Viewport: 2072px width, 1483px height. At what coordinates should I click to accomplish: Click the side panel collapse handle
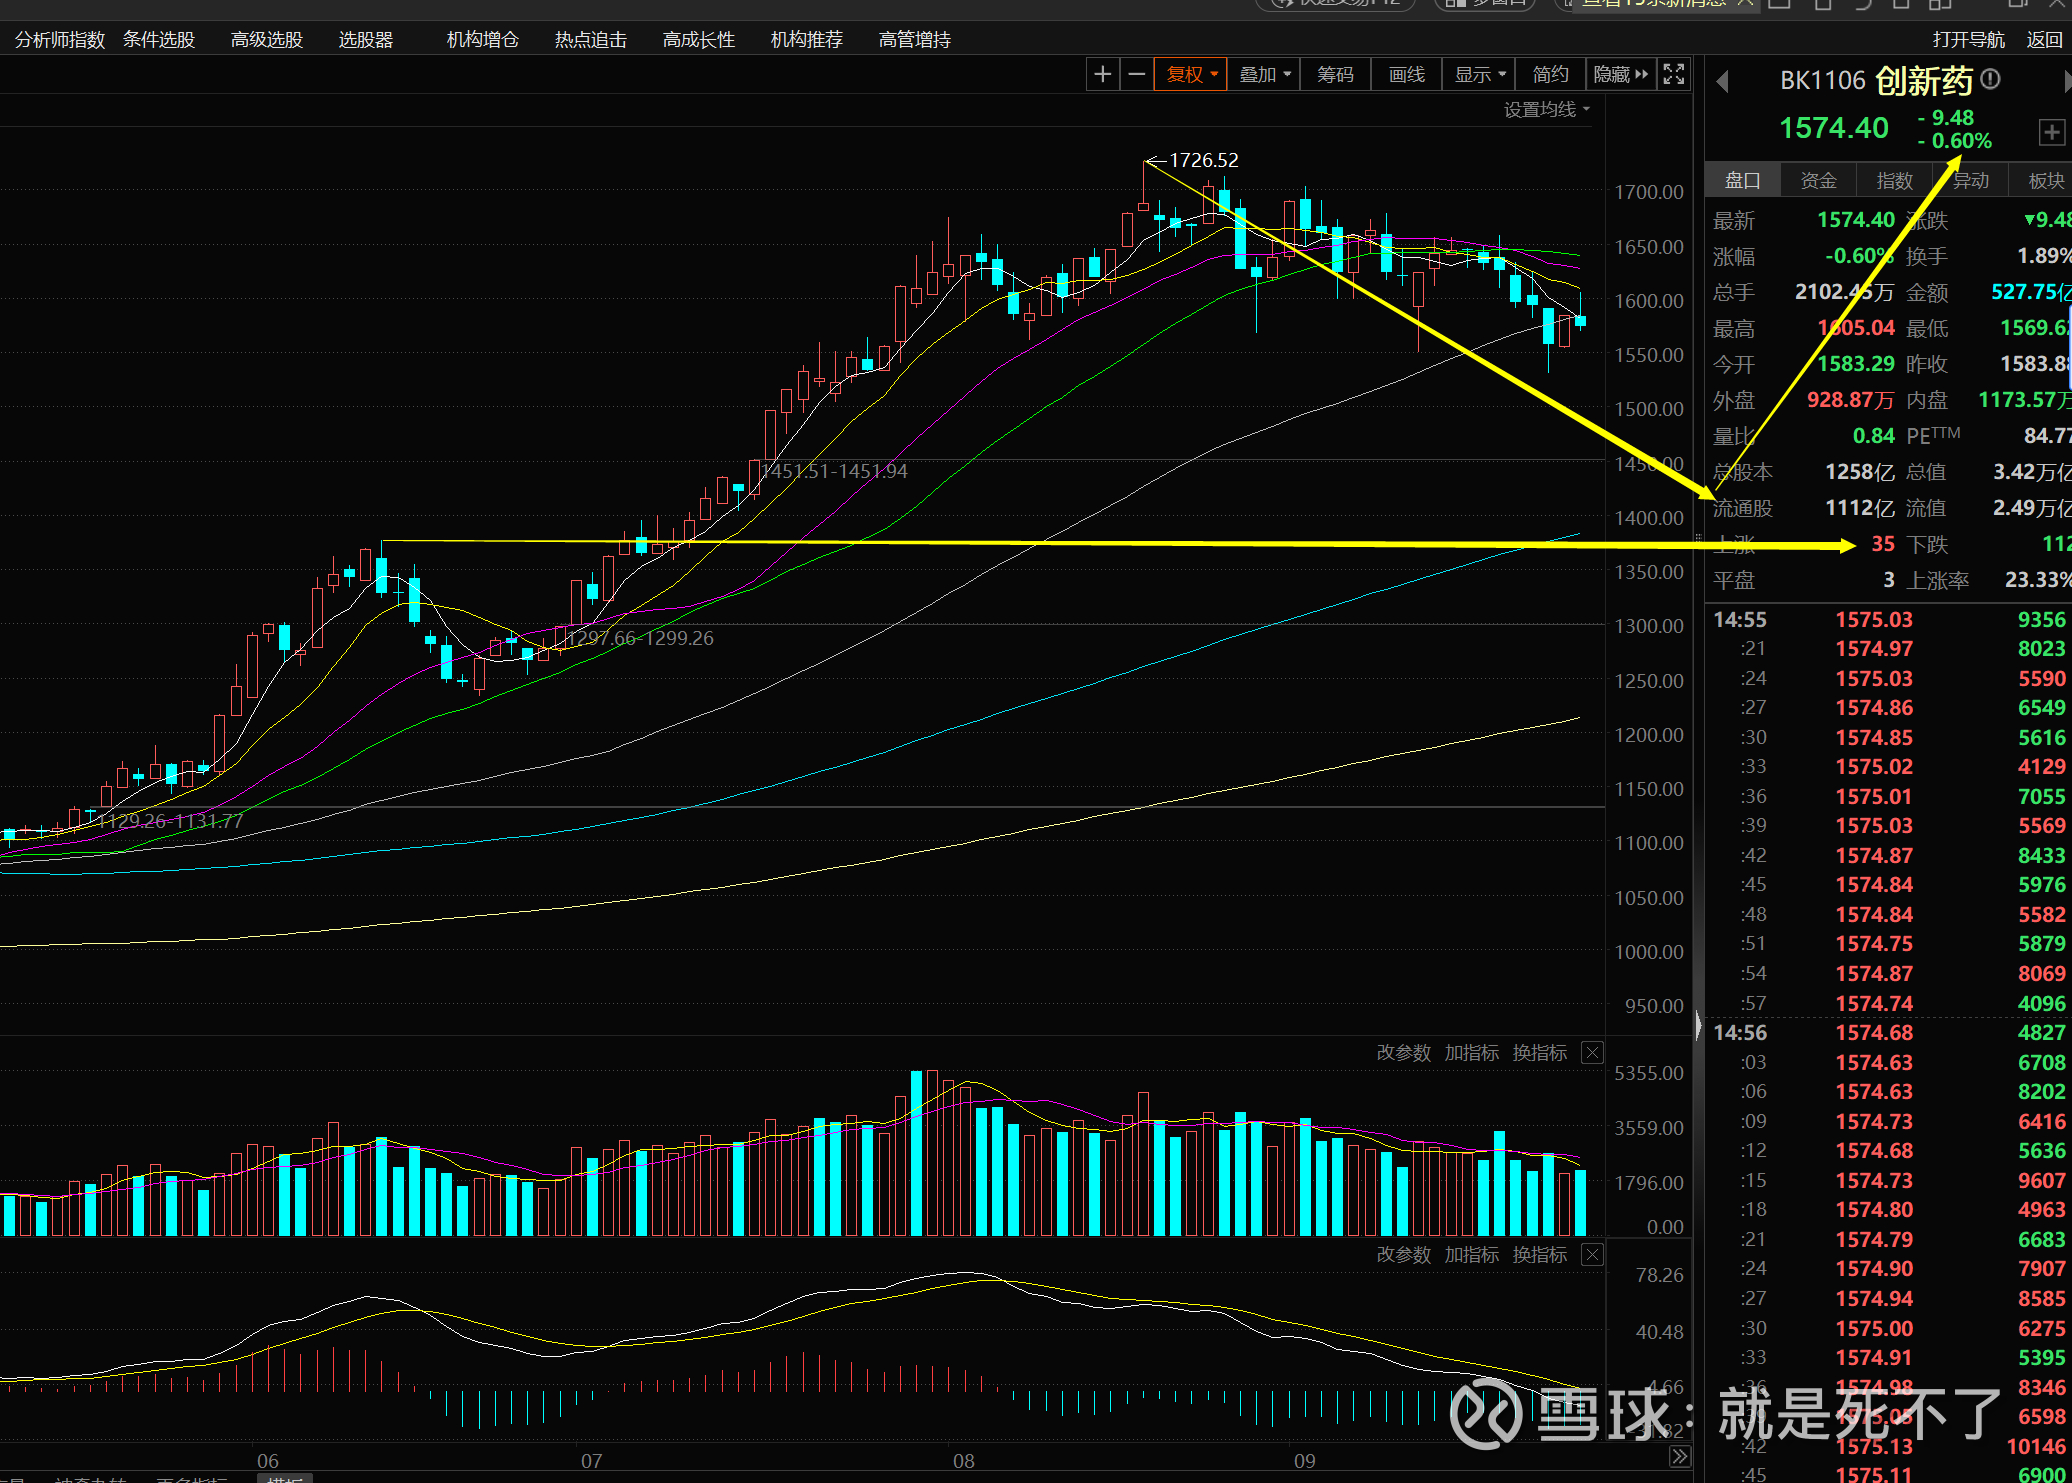pos(1698,1024)
